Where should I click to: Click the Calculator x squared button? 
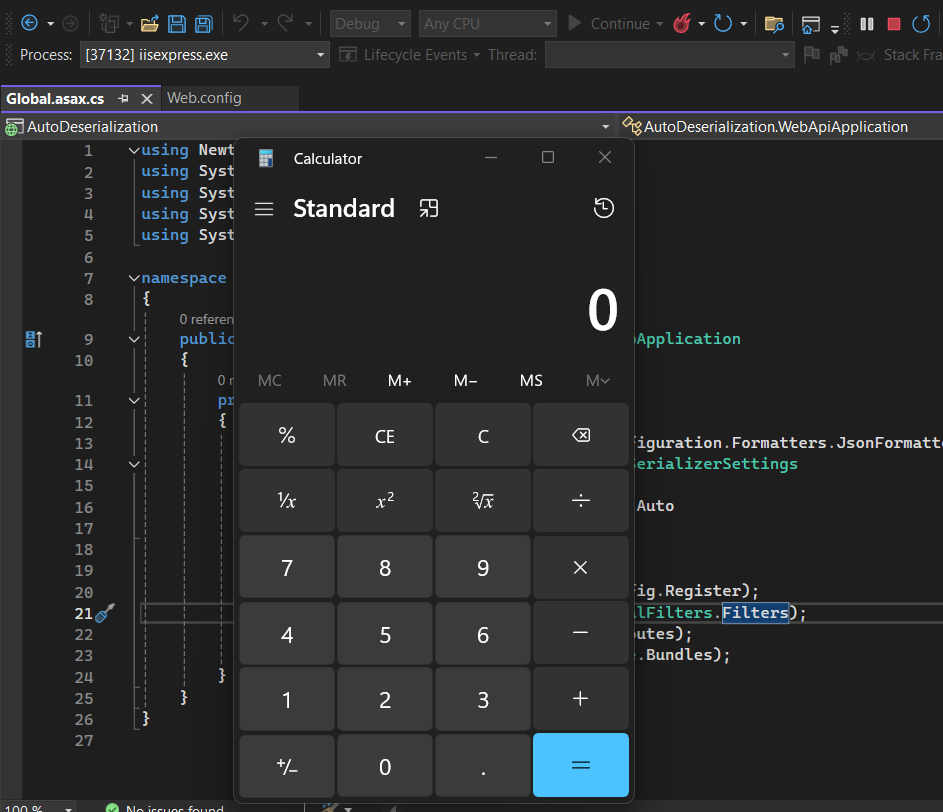click(x=385, y=500)
